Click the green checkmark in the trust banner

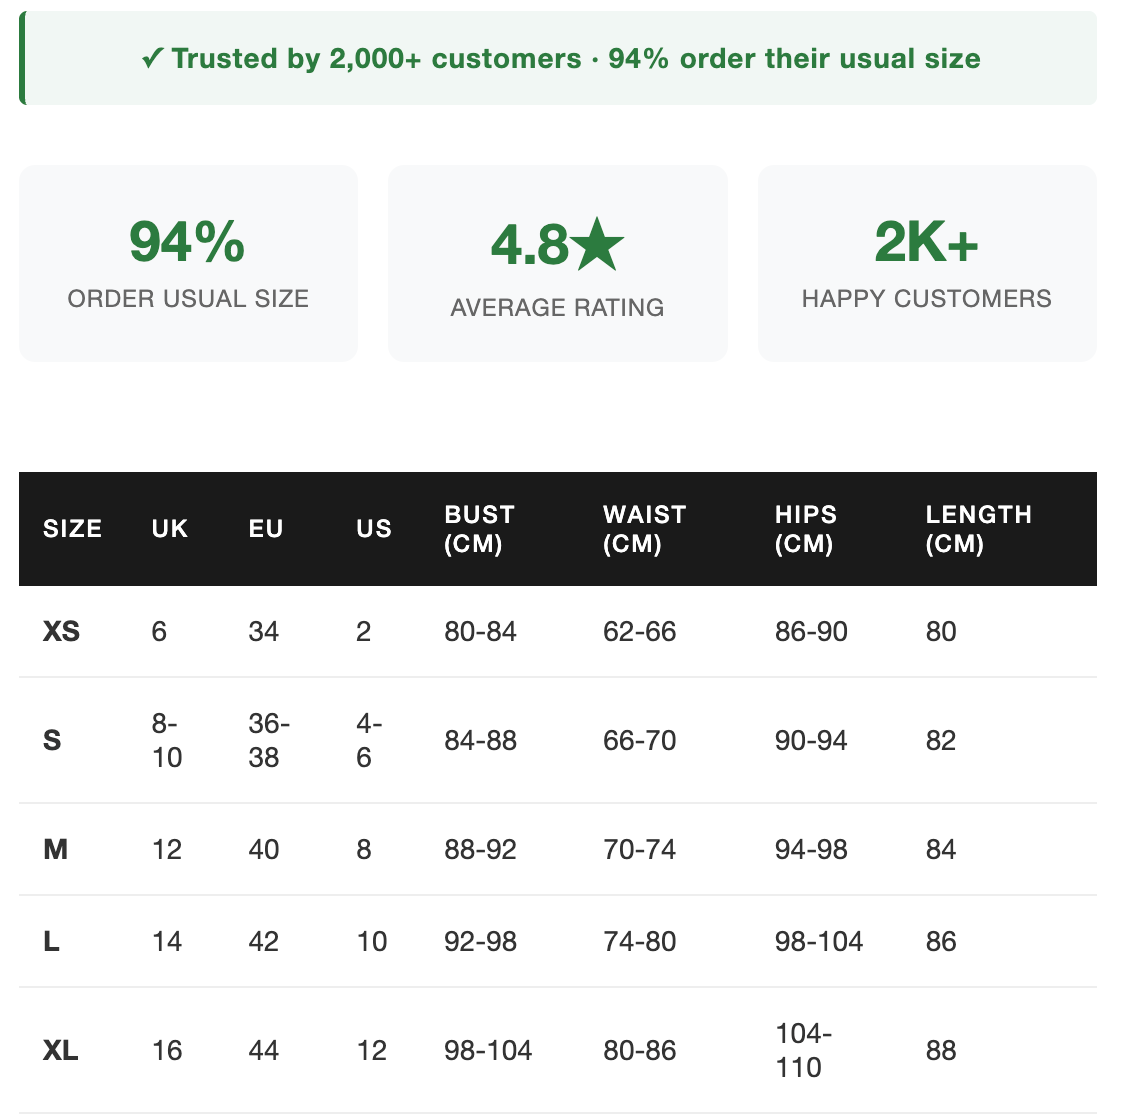(x=152, y=59)
